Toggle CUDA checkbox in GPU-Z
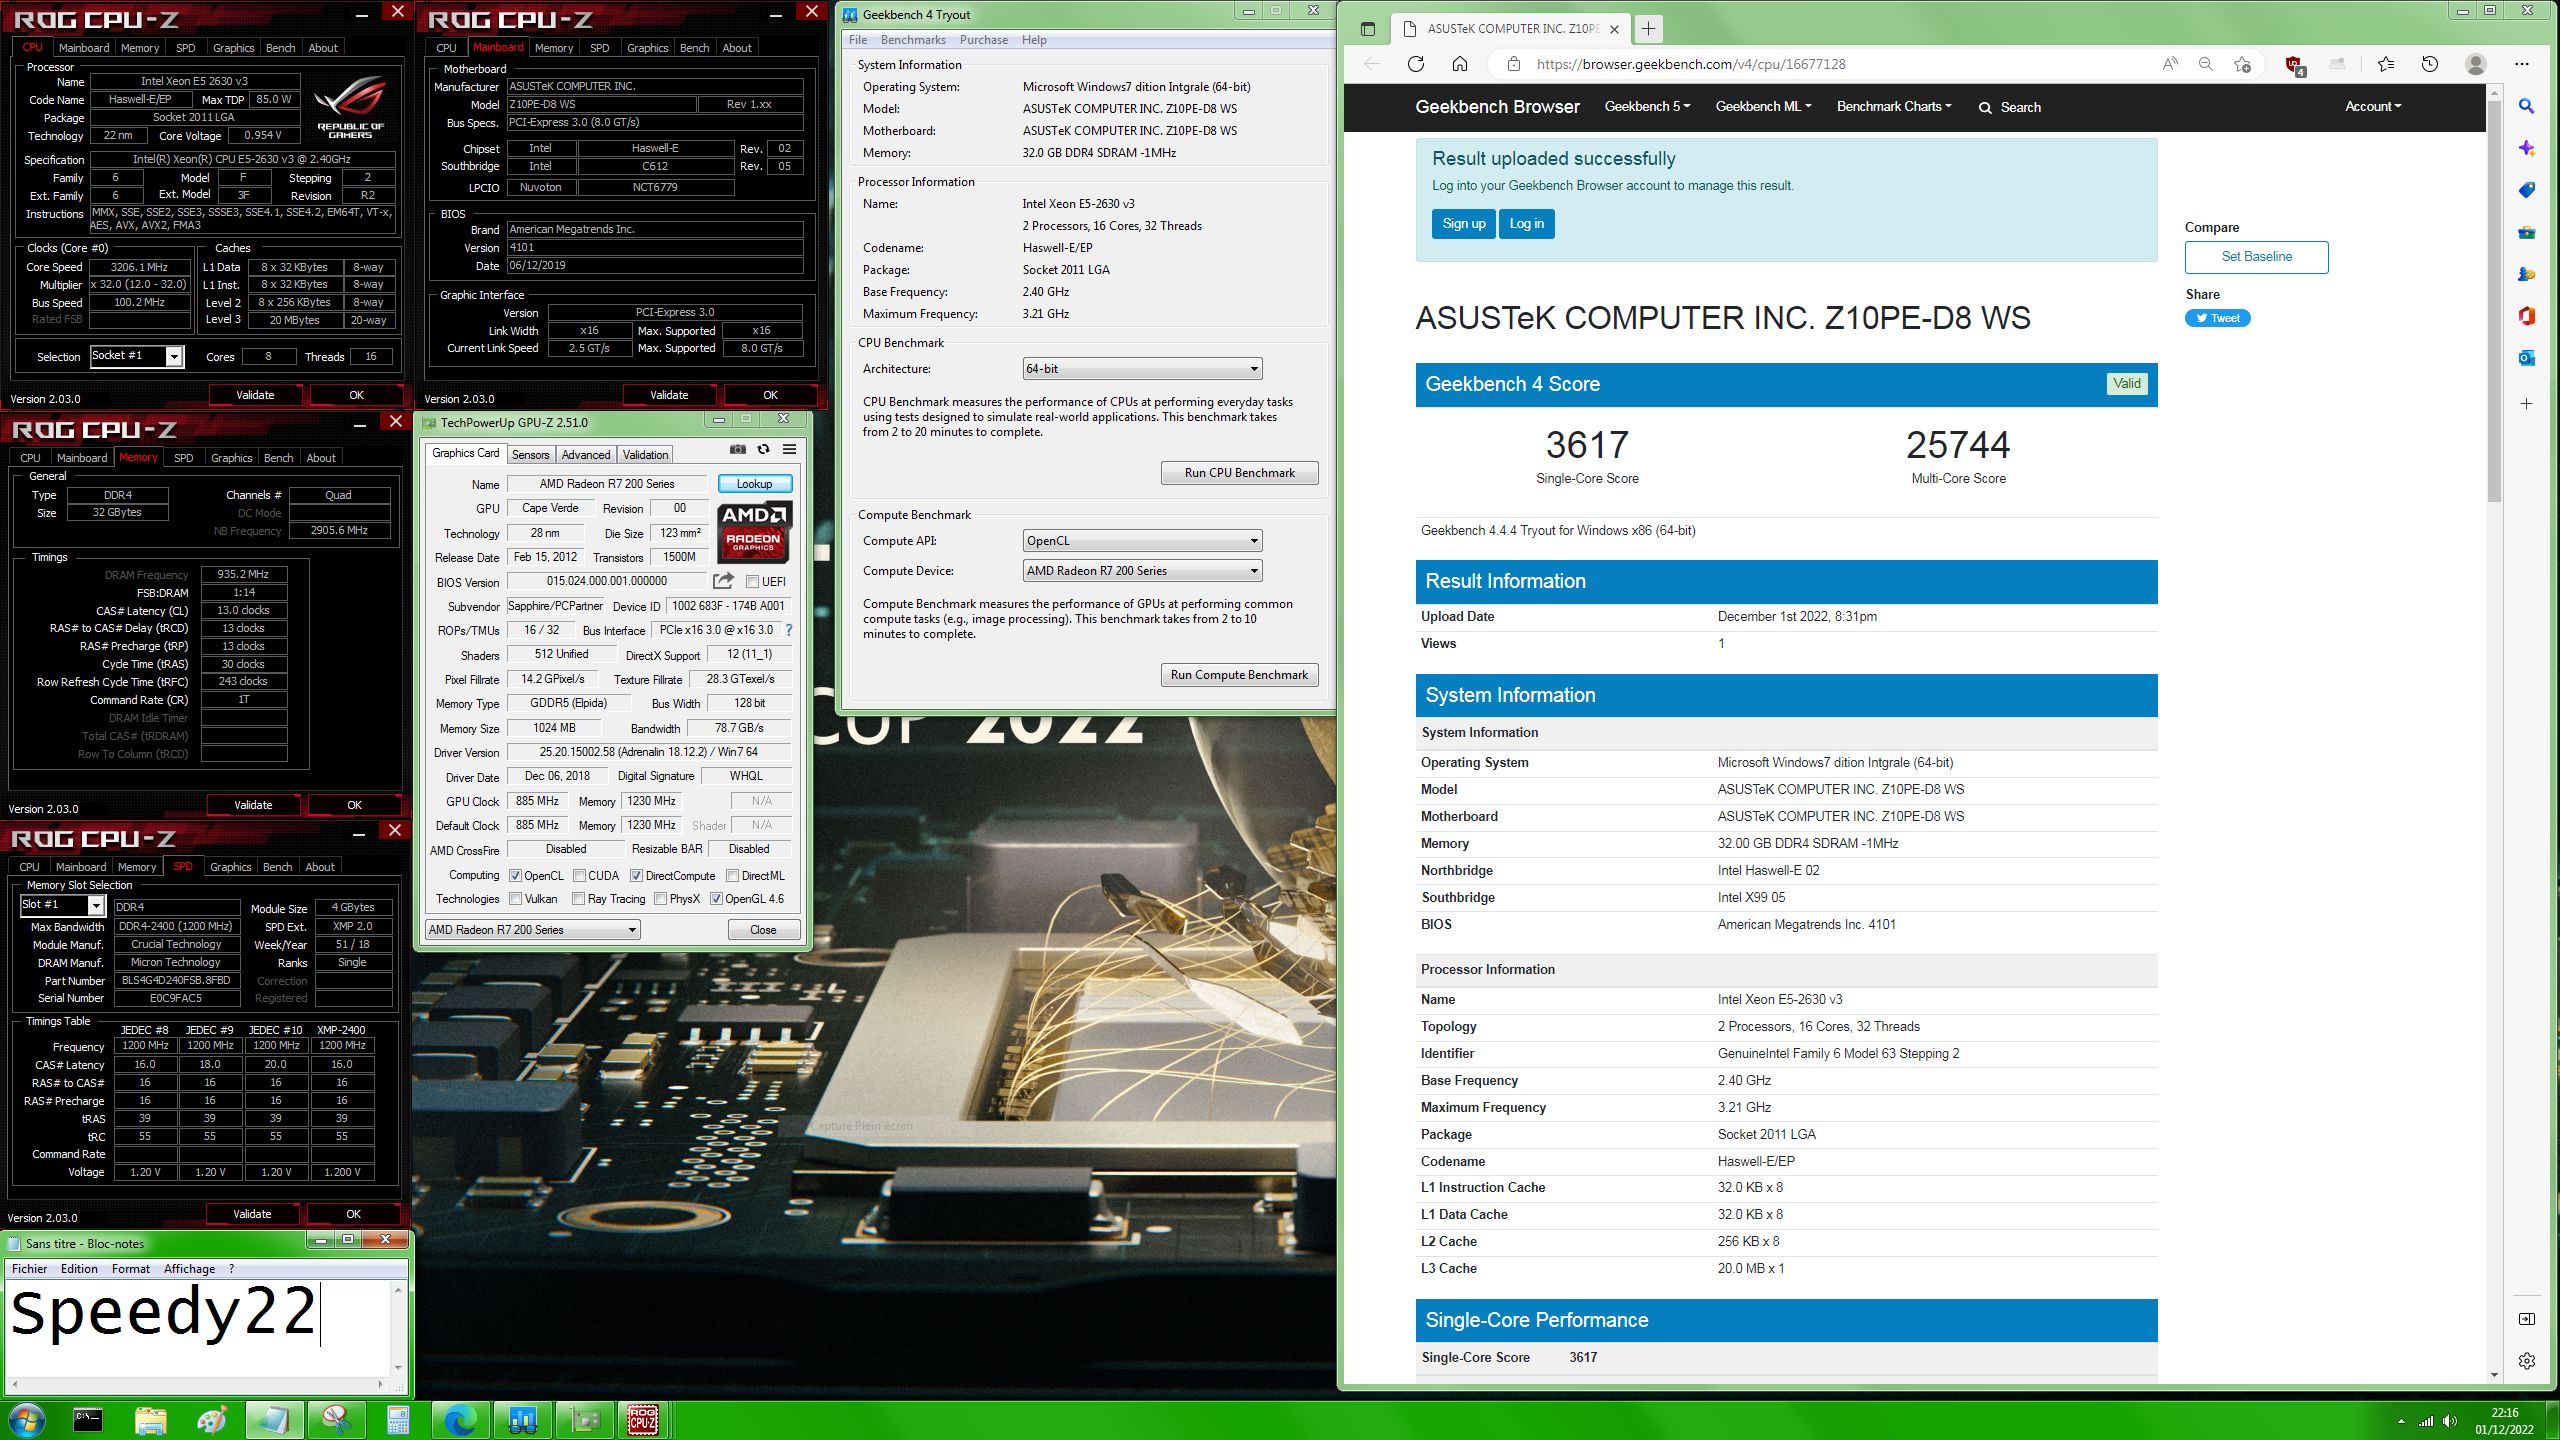The image size is (2560, 1440). 579,875
